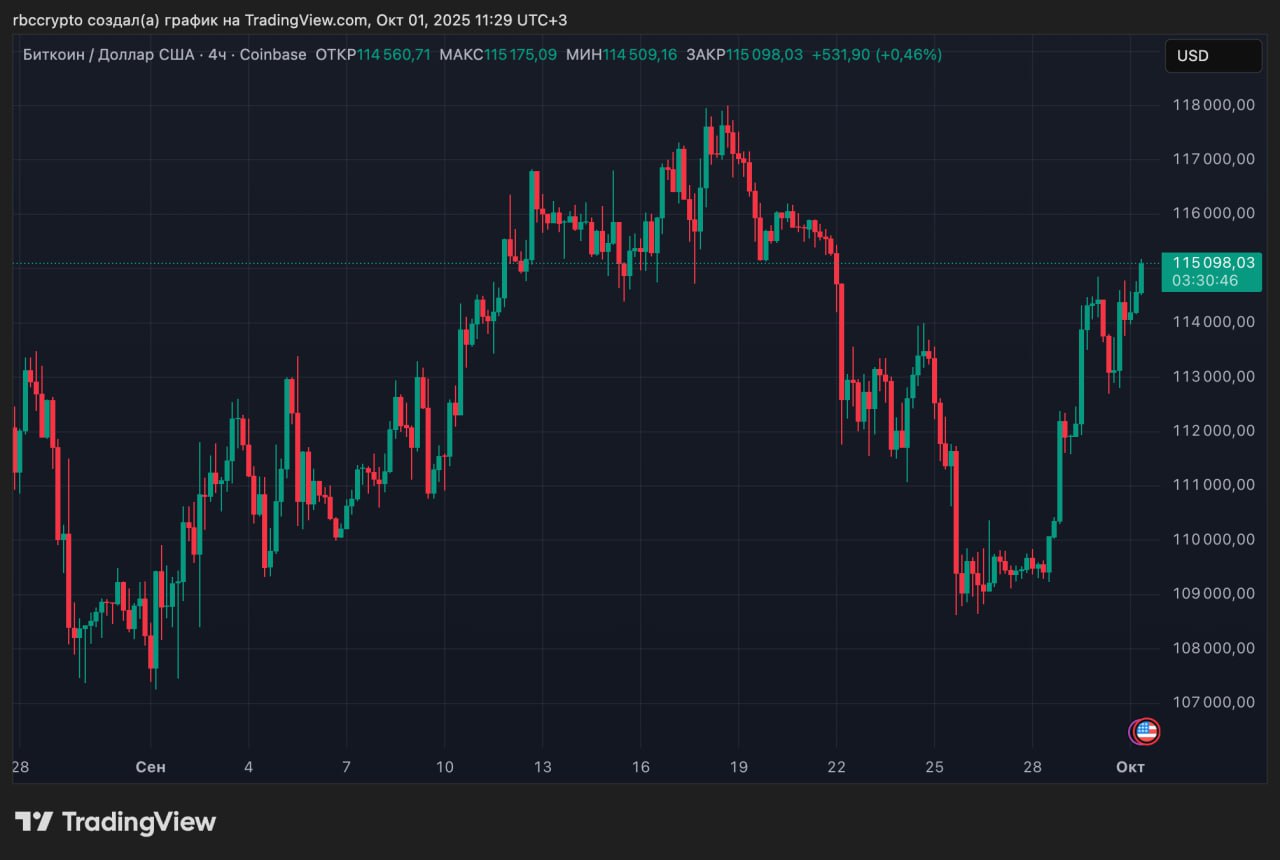Open the USD currency selector
This screenshot has height=860, width=1280.
click(x=1212, y=56)
